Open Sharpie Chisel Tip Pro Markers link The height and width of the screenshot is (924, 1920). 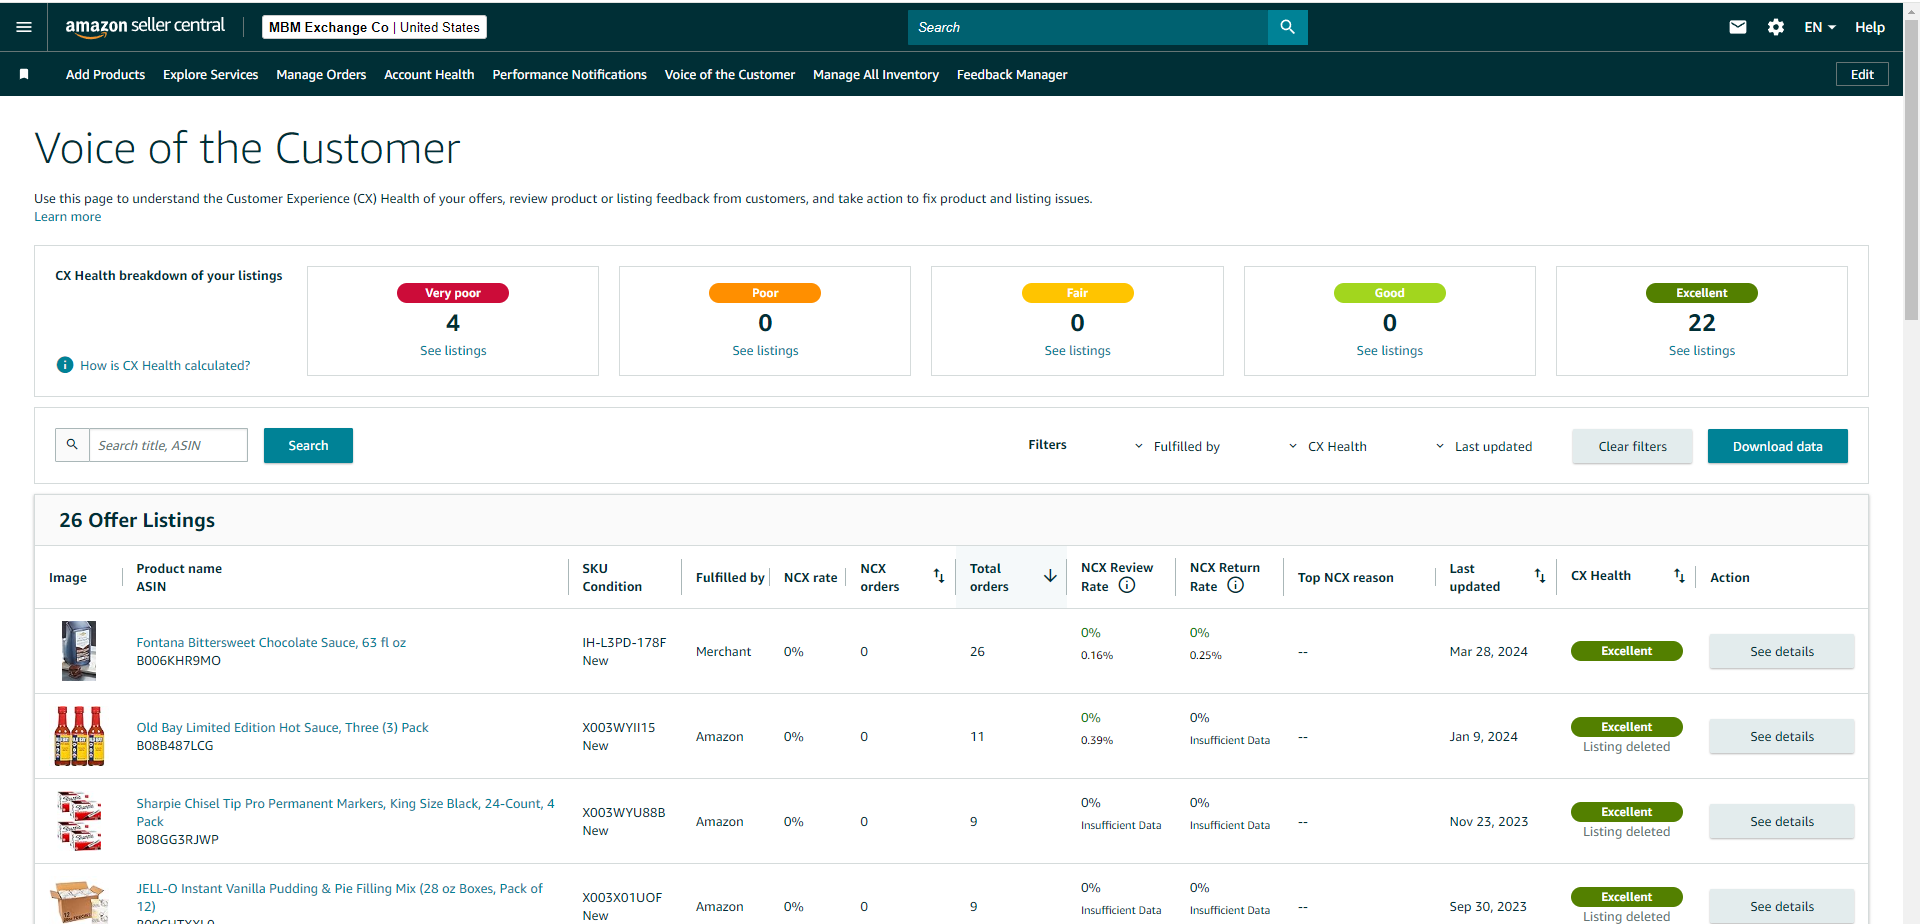345,812
